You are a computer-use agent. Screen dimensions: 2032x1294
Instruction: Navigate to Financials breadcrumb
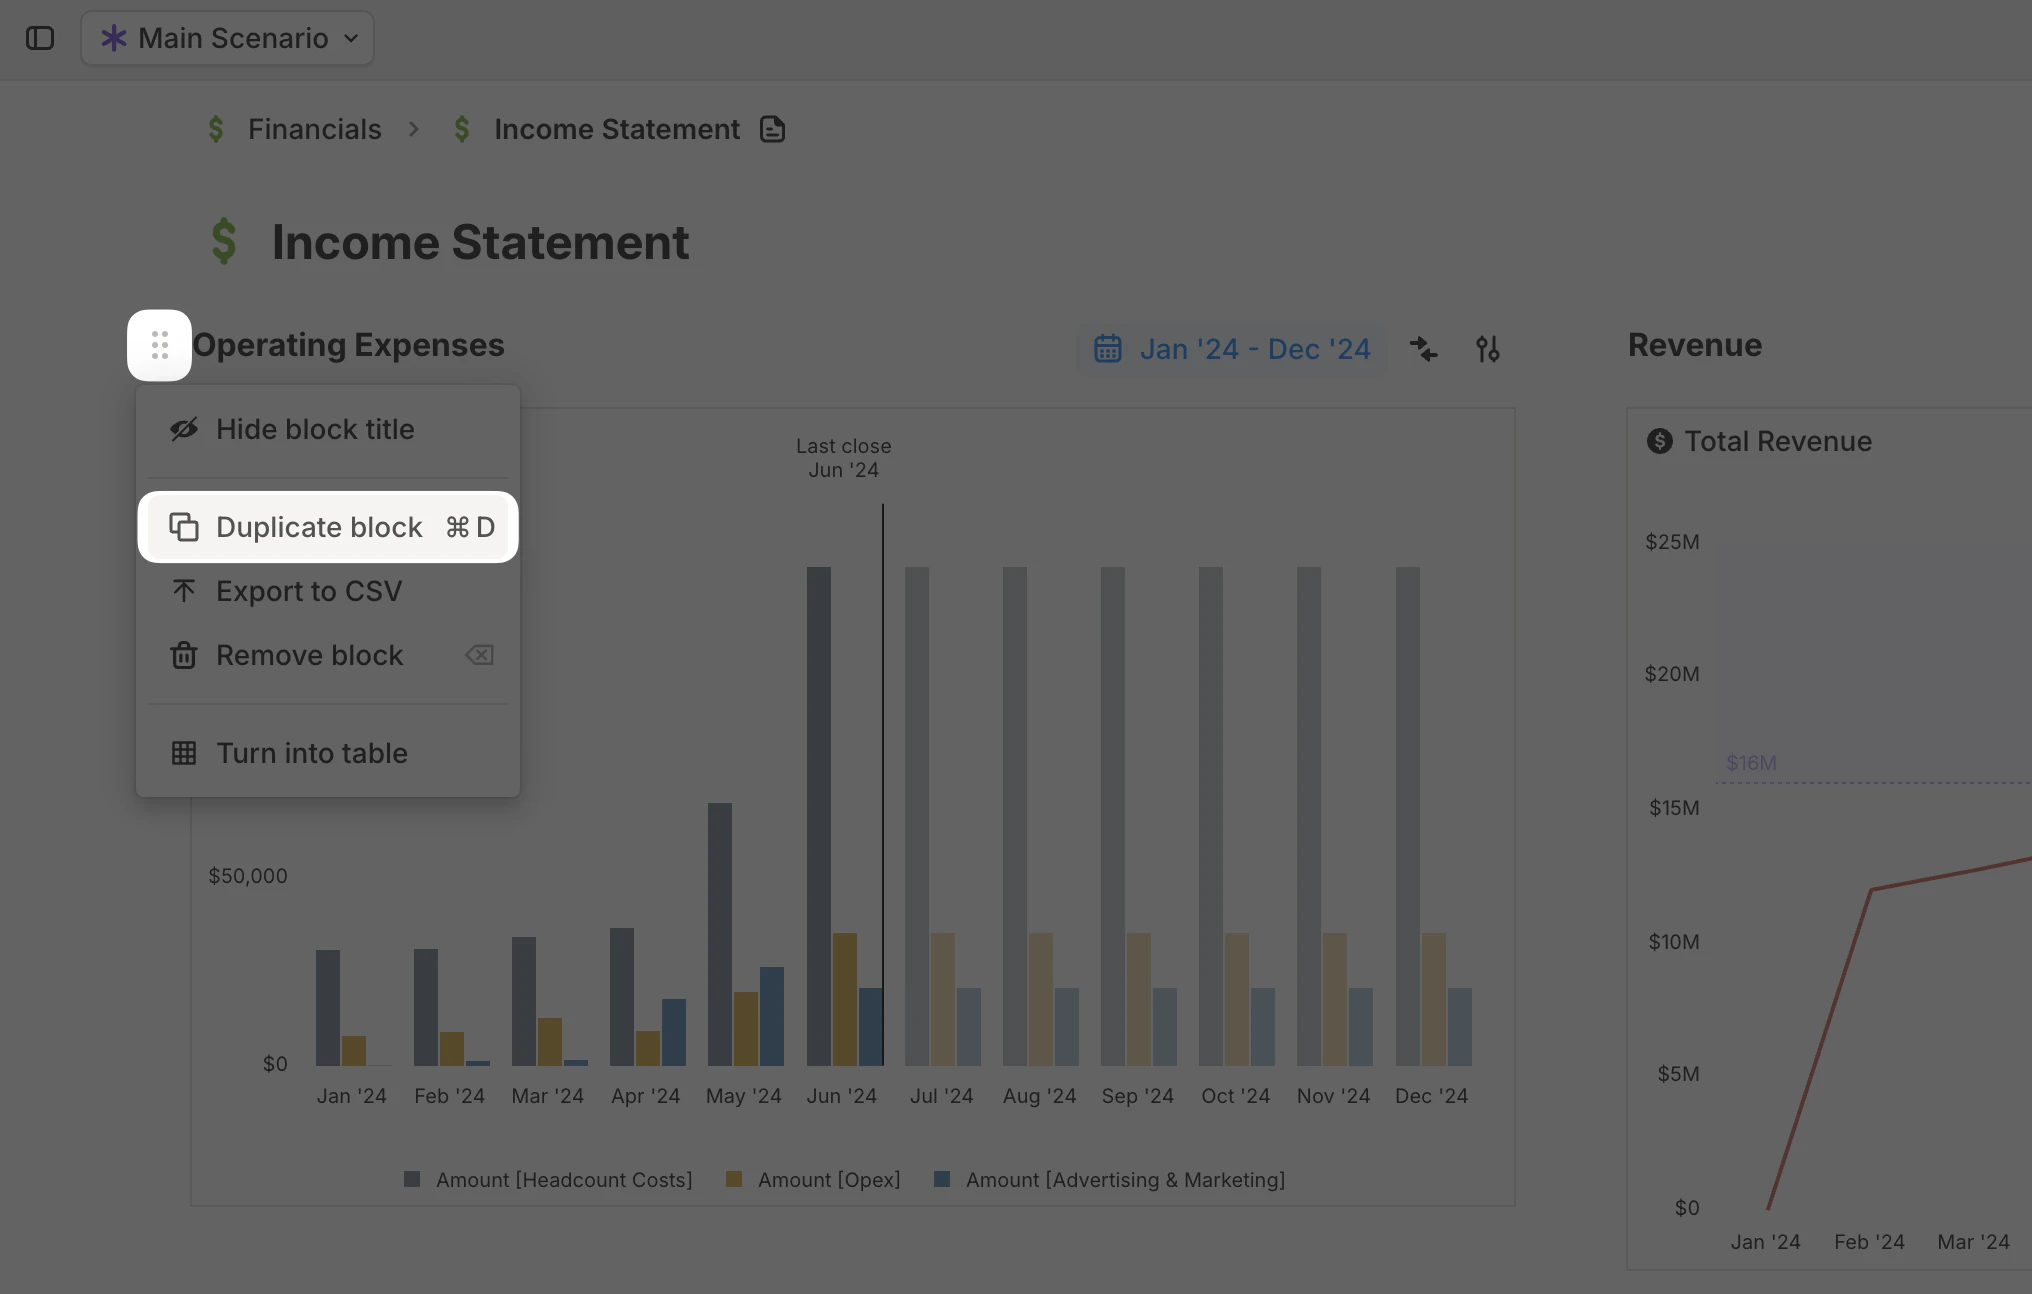[x=314, y=129]
